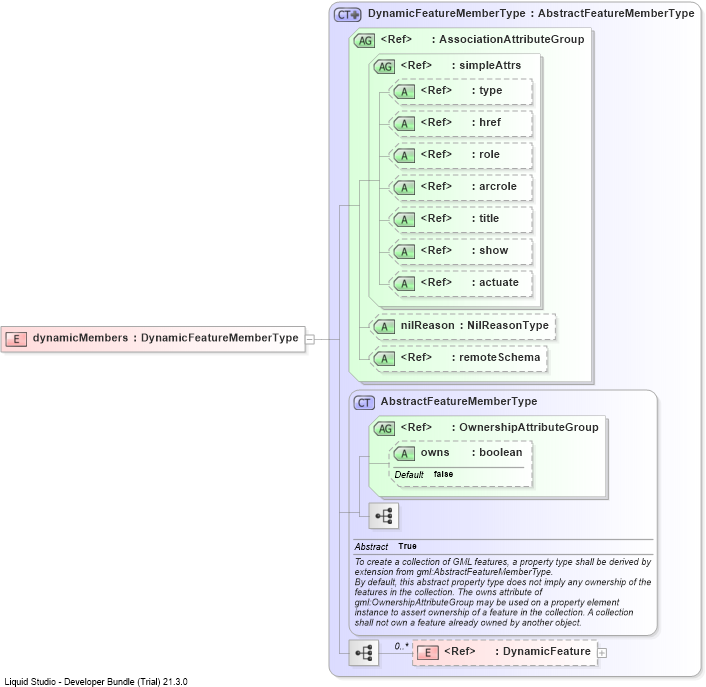Click the E icon of DynamicFeature reference
The image size is (706, 687).
(x=428, y=653)
